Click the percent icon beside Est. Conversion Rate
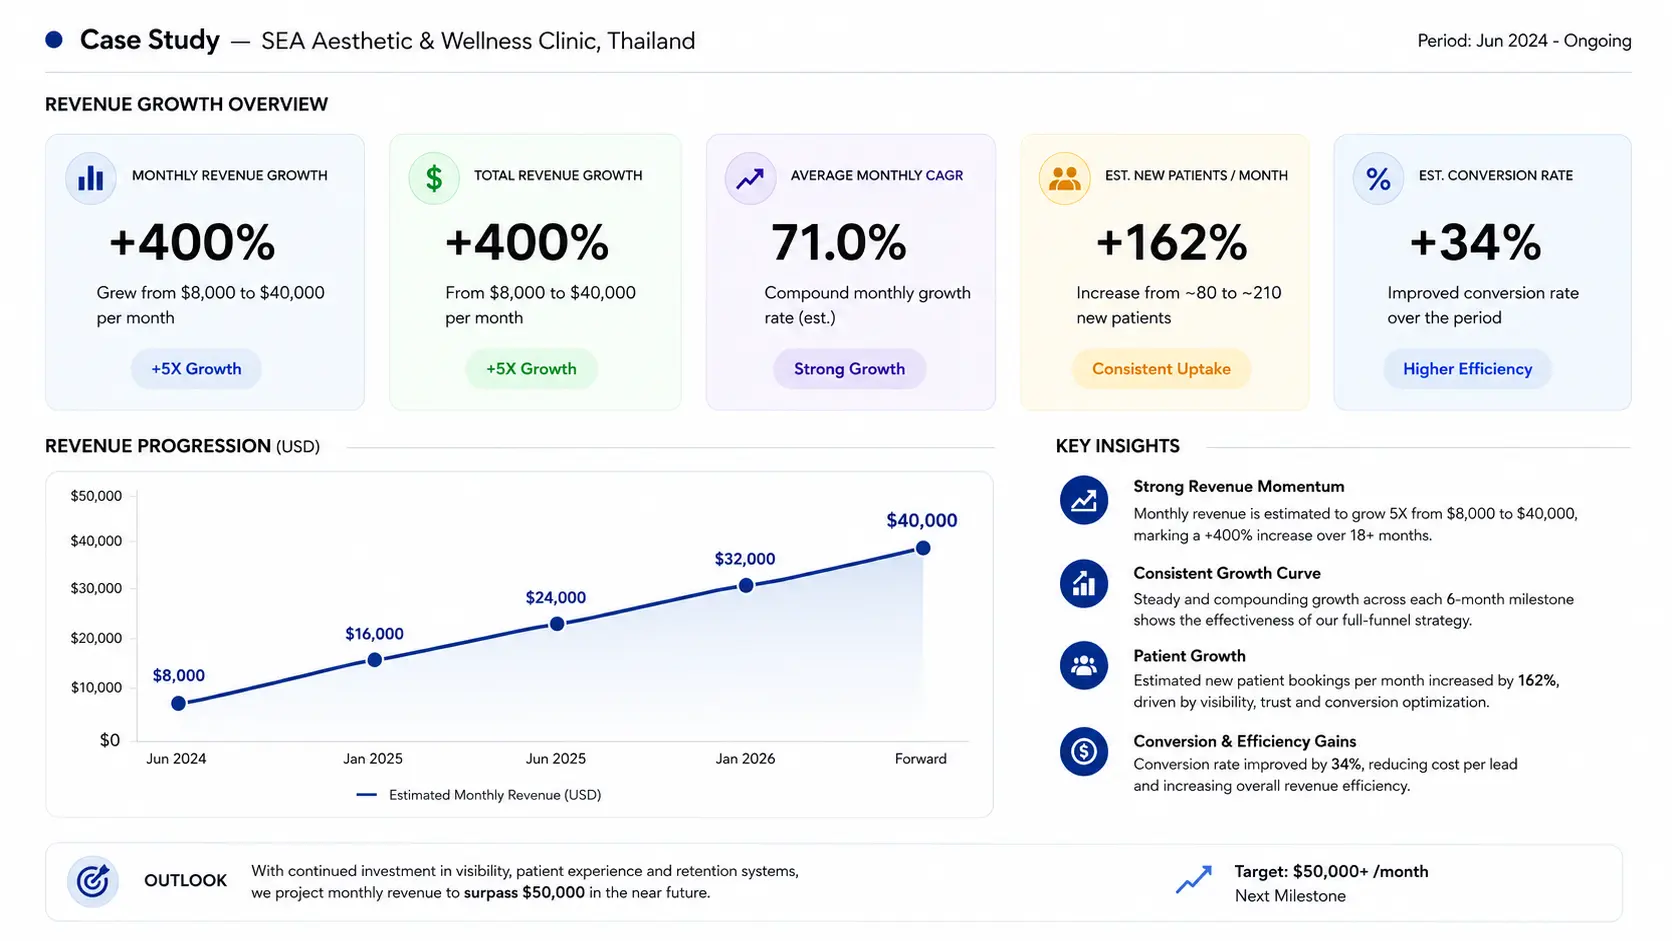The height and width of the screenshot is (941, 1672). pos(1378,178)
